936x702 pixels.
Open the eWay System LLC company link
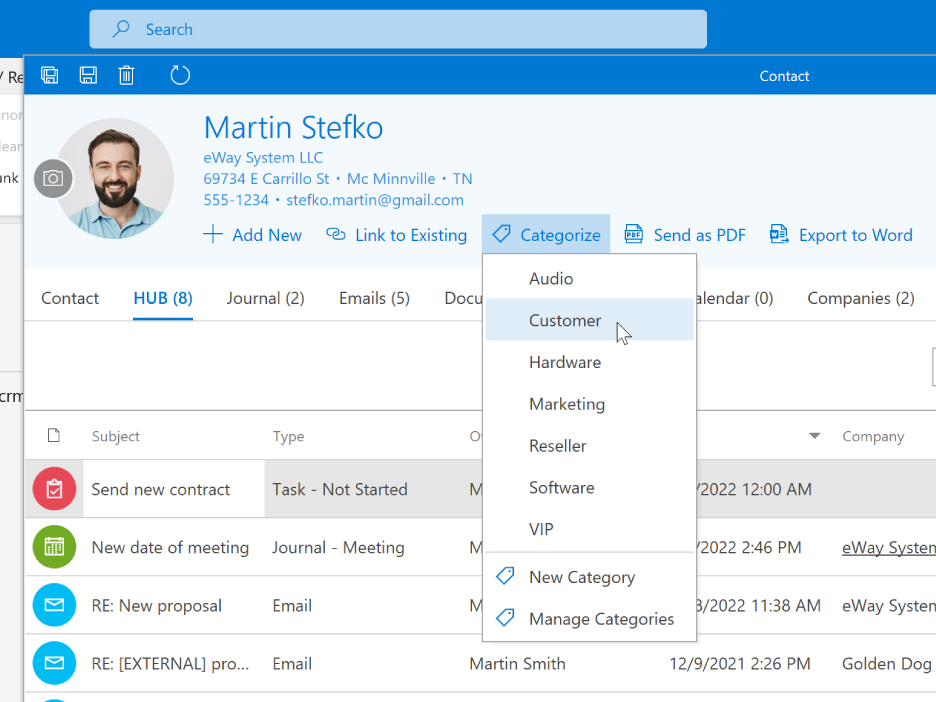tap(263, 158)
